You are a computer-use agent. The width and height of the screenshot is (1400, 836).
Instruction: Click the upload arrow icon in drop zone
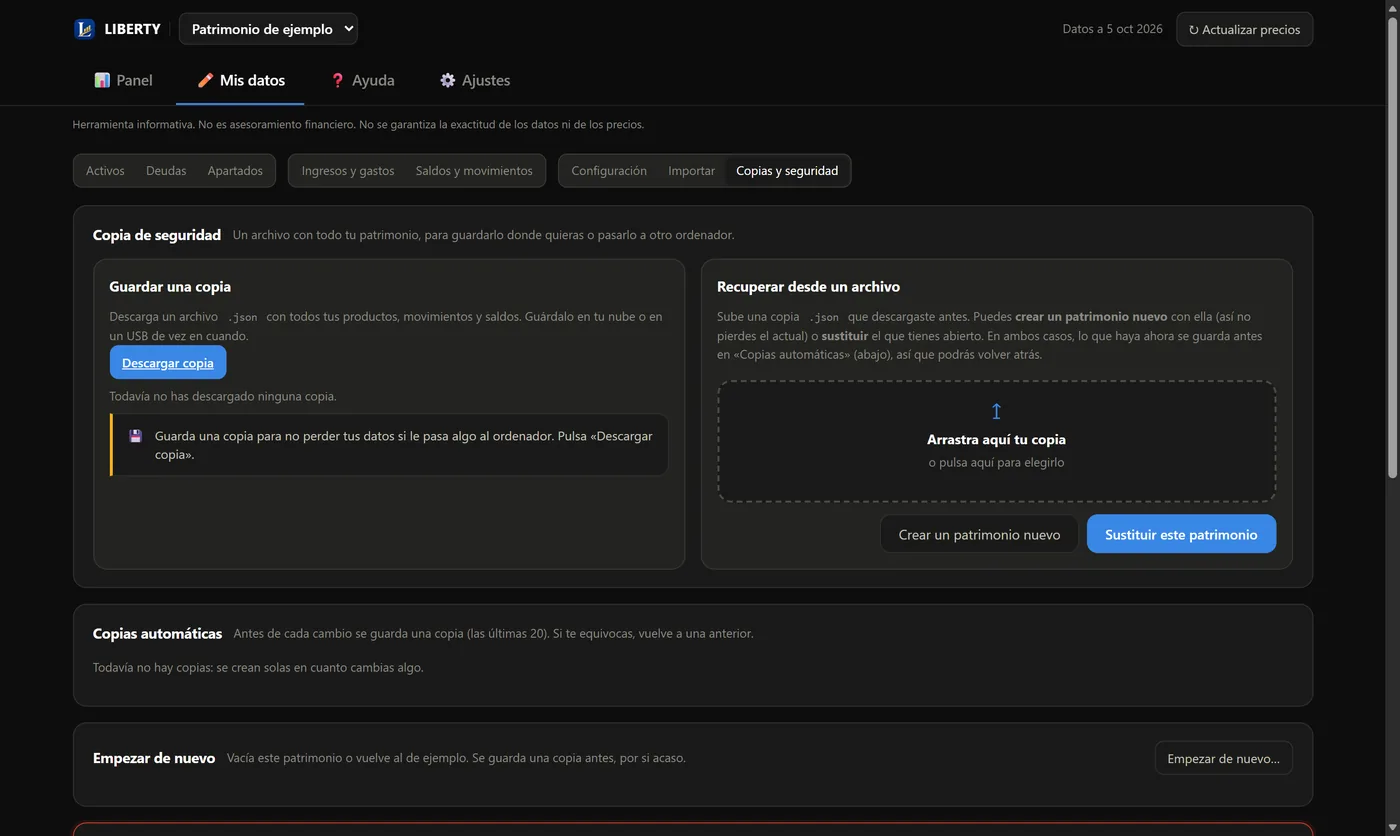(x=996, y=411)
